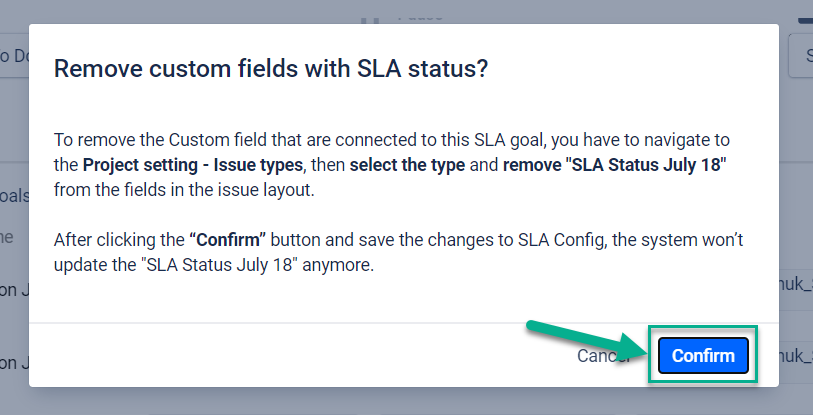Click the partially hidden "To Do" button
Screen dimensions: 813x415
[14, 56]
